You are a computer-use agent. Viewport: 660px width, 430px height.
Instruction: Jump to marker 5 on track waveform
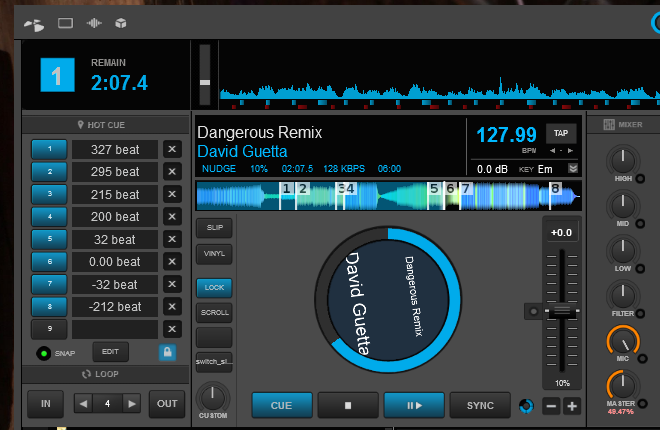coord(434,188)
